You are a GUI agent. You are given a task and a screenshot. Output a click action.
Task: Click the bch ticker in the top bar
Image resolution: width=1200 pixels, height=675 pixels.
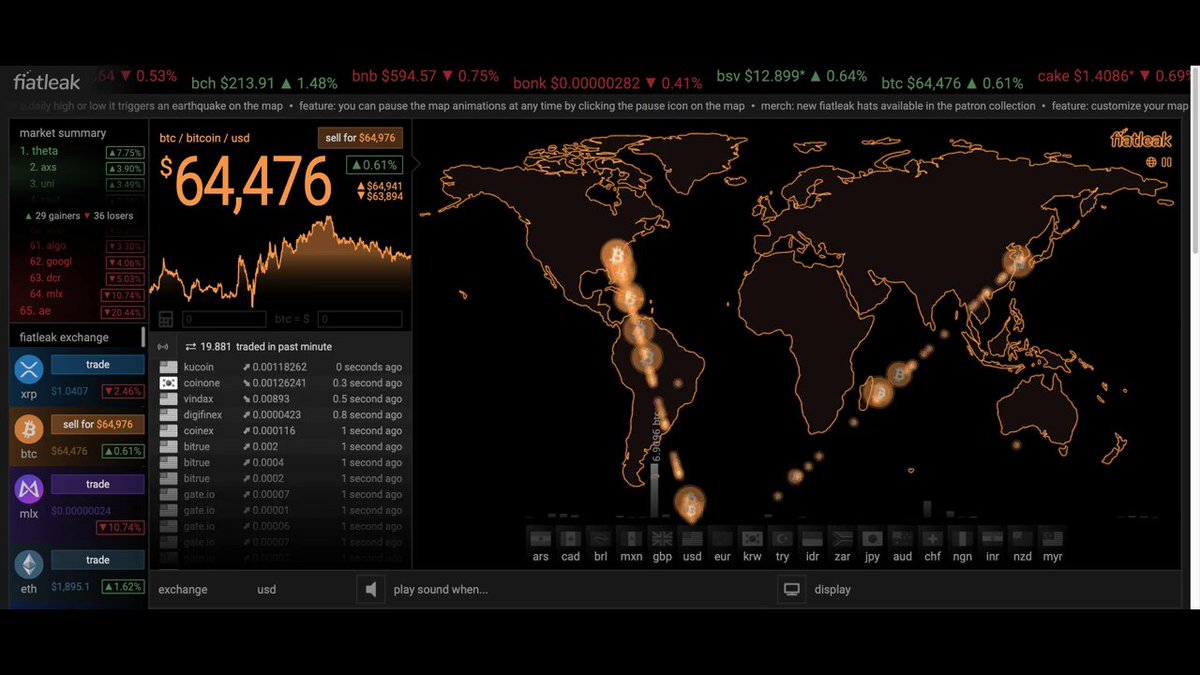pos(265,83)
